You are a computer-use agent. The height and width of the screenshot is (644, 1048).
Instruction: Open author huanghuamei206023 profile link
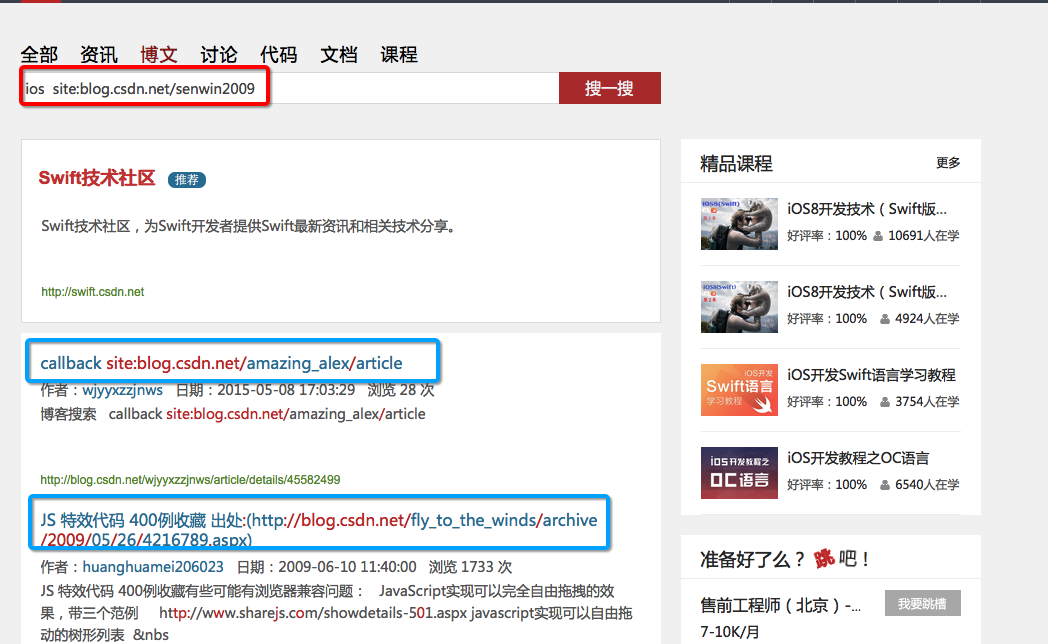point(153,567)
